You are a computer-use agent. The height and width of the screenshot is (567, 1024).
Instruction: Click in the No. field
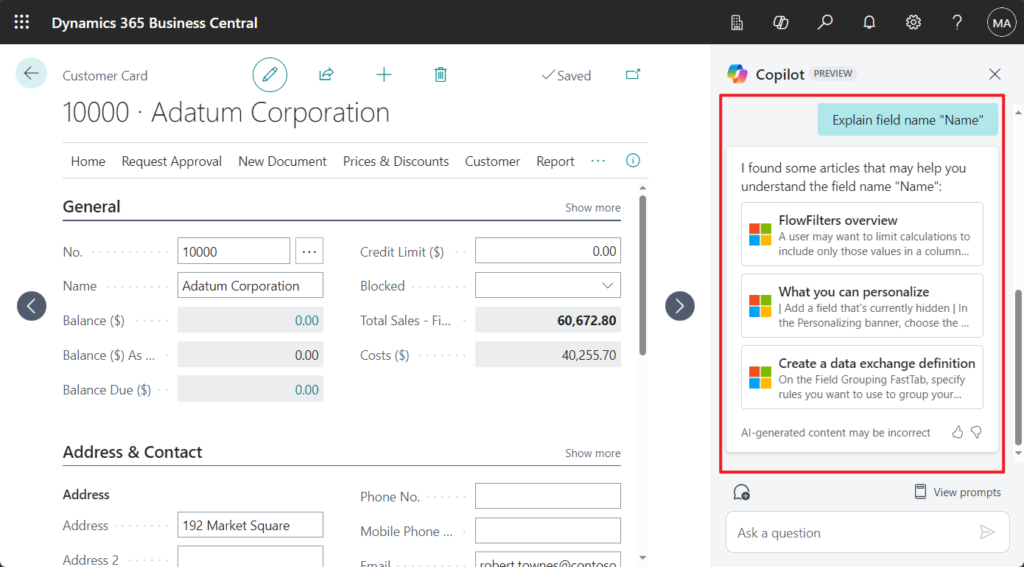coord(234,251)
